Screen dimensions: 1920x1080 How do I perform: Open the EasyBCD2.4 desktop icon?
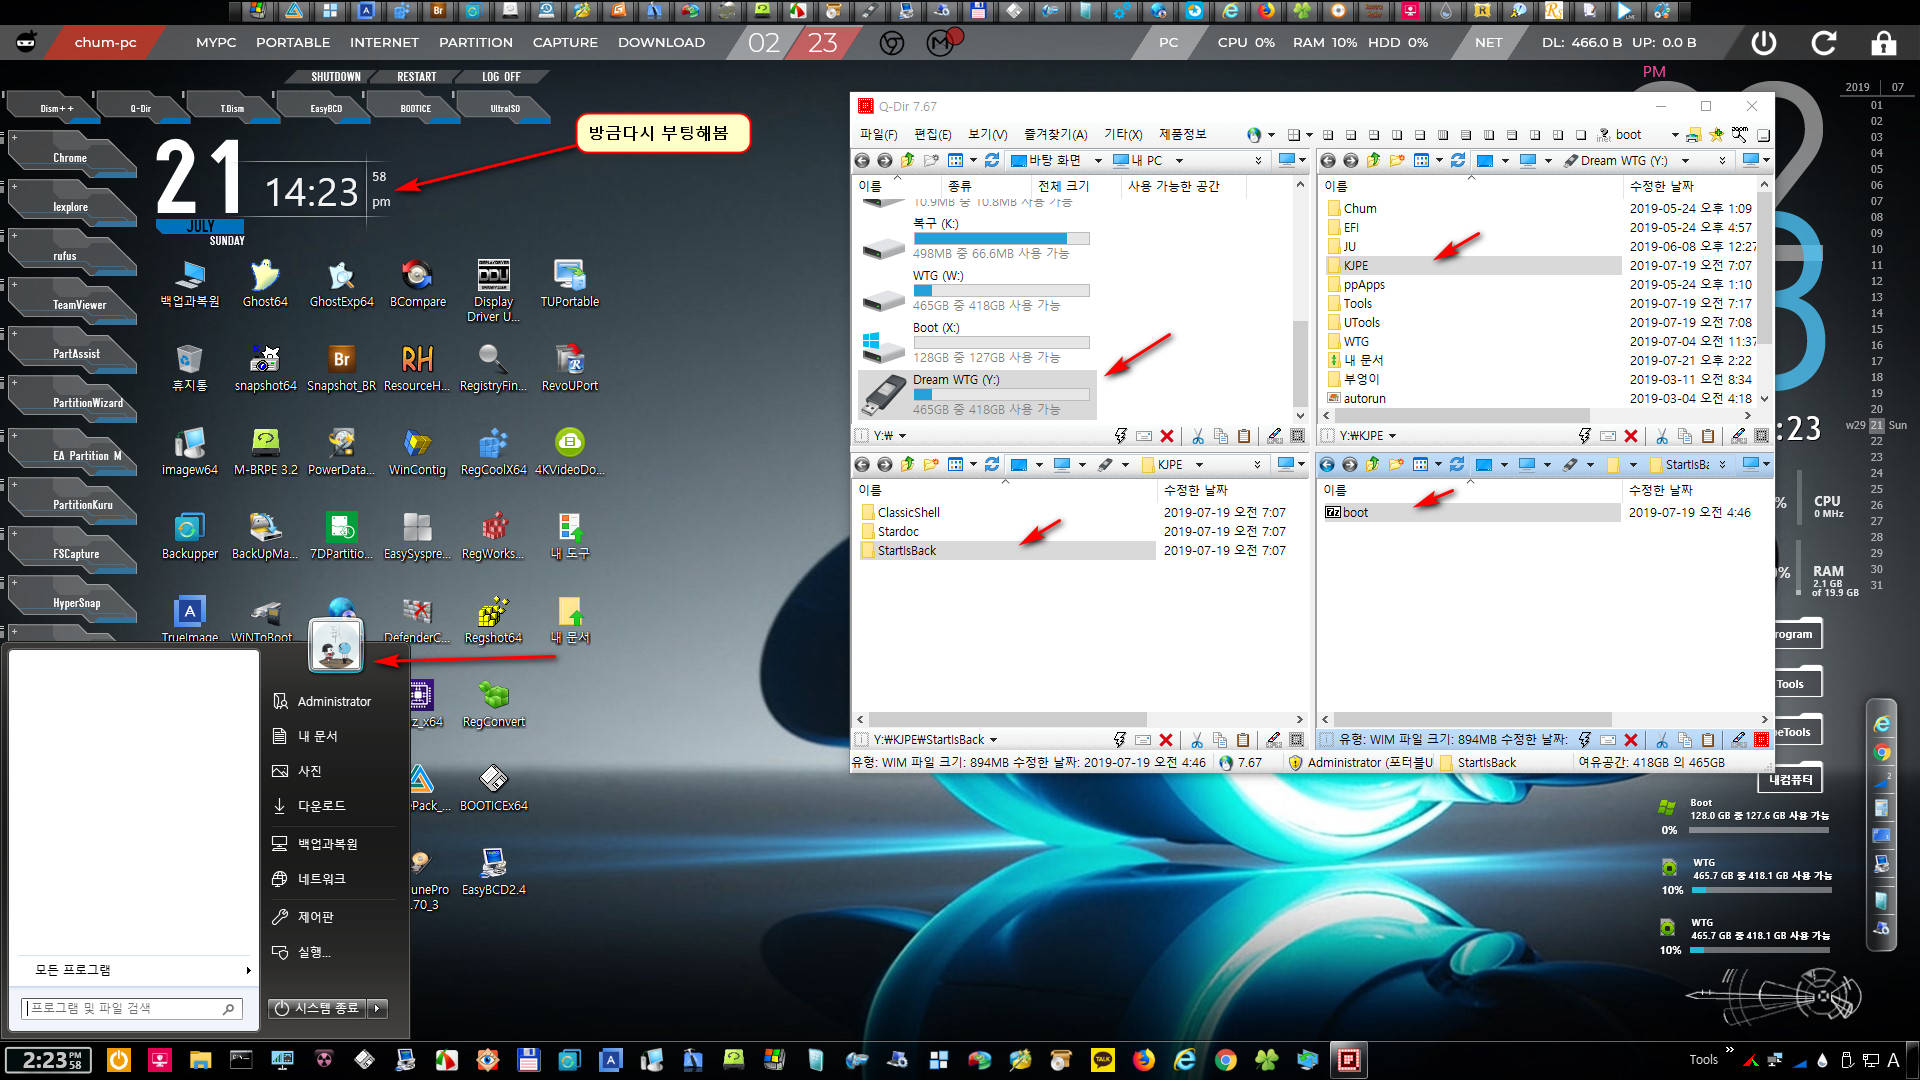point(493,872)
